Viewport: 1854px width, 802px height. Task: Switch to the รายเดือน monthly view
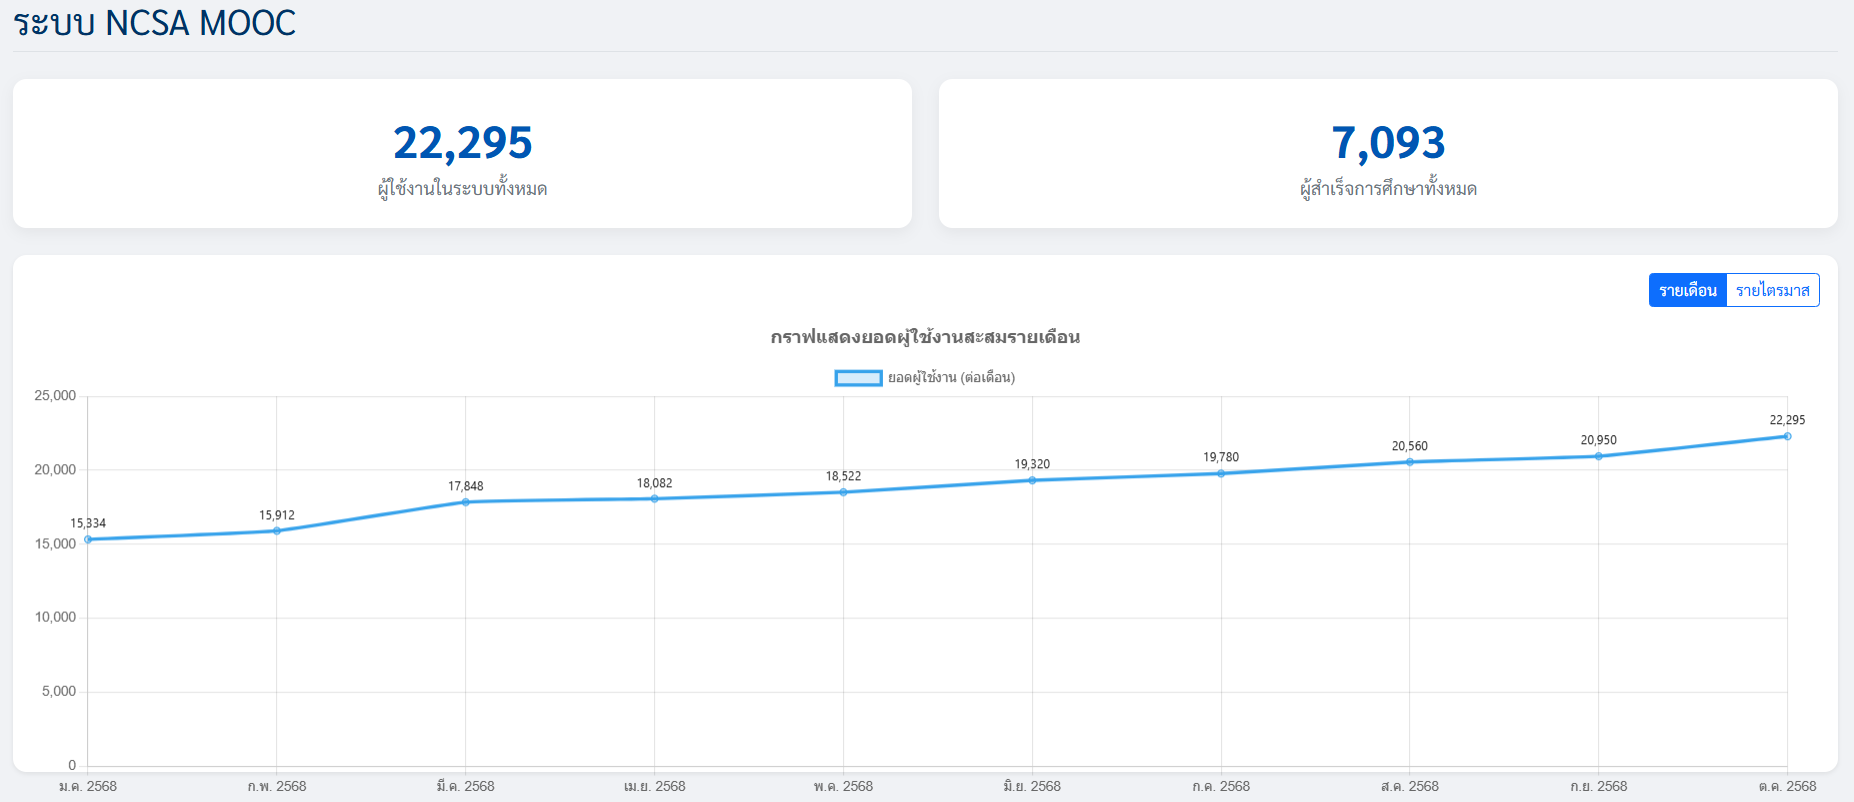(x=1687, y=290)
